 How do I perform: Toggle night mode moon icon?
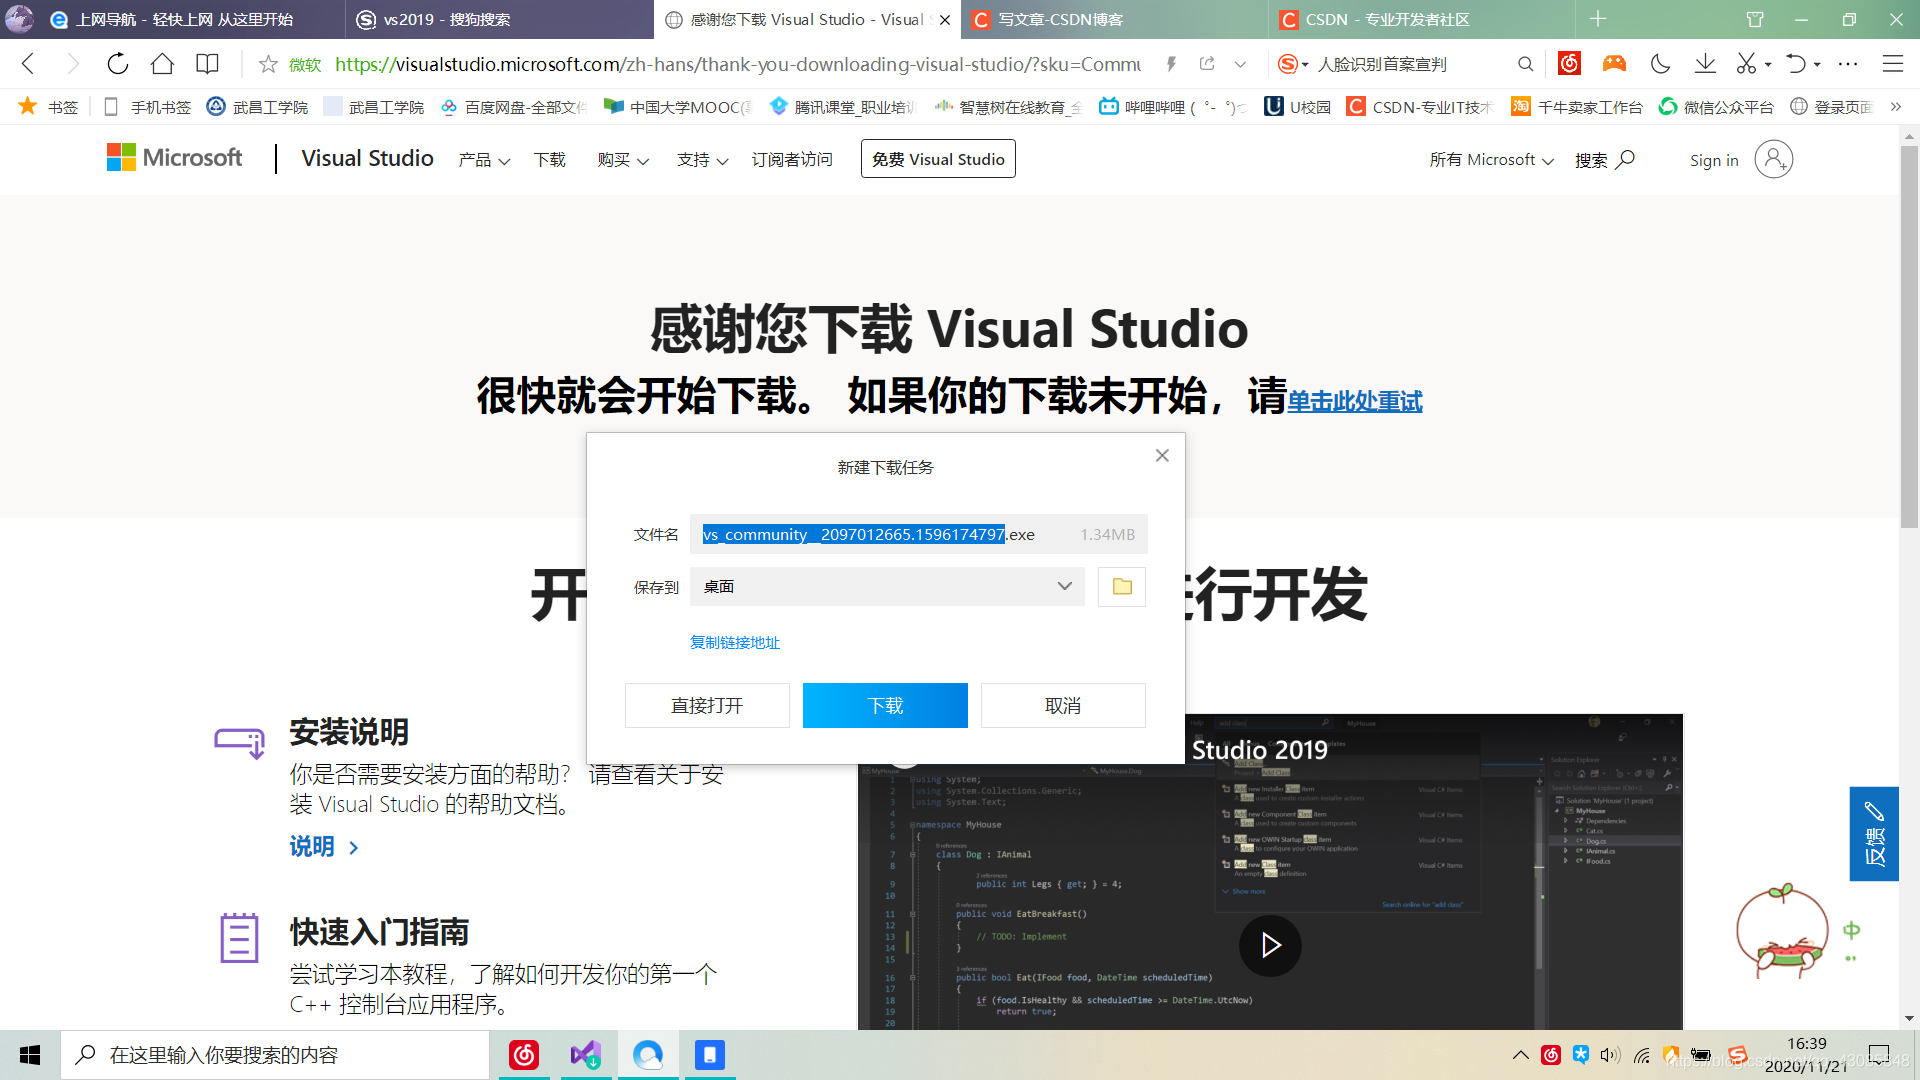coord(1660,64)
